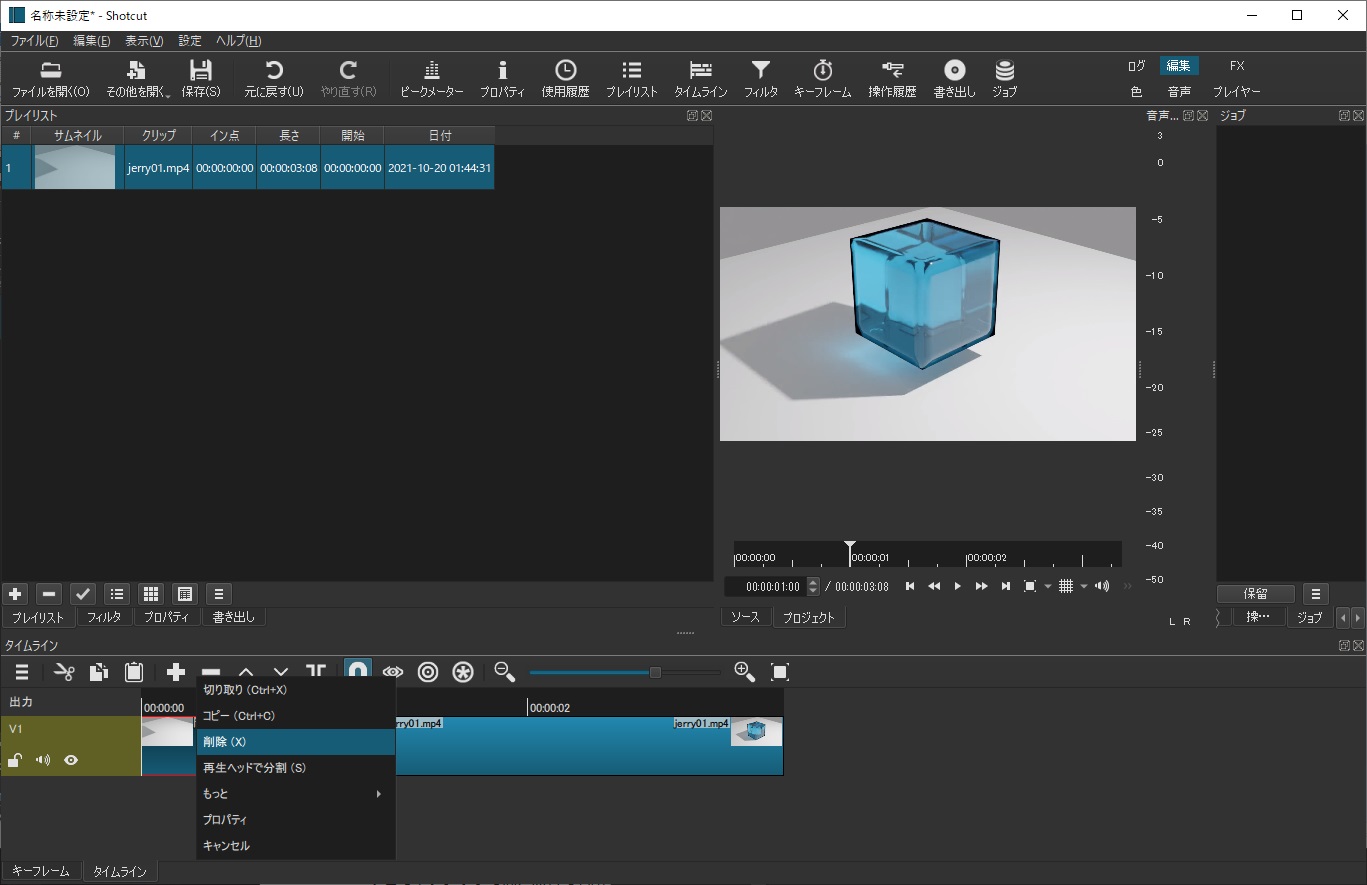Open the playlist hamburger menu

[x=219, y=594]
